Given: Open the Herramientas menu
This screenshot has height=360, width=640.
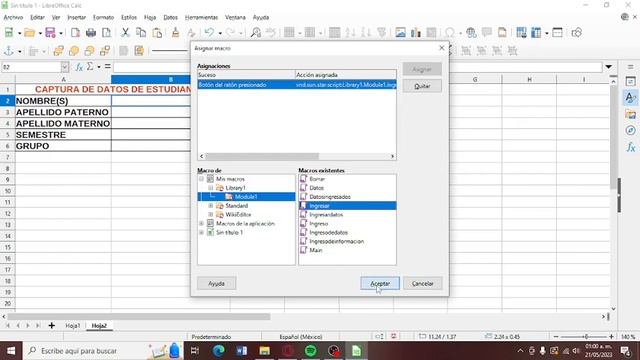Looking at the screenshot, I should click(x=201, y=17).
